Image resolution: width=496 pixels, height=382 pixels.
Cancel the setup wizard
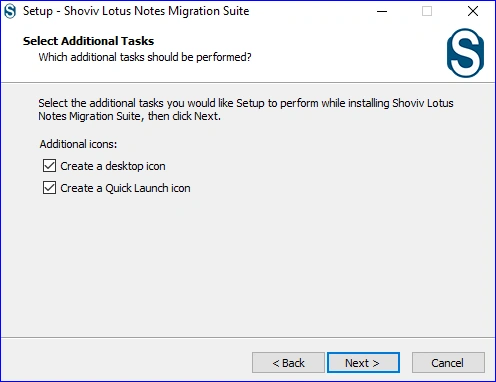point(448,362)
